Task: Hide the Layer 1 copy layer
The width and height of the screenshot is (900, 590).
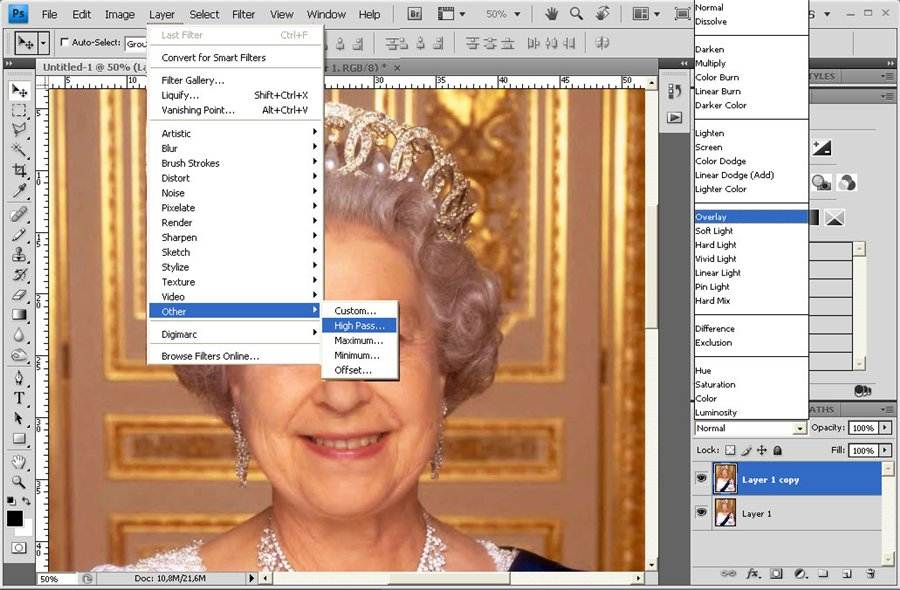Action: coord(701,478)
